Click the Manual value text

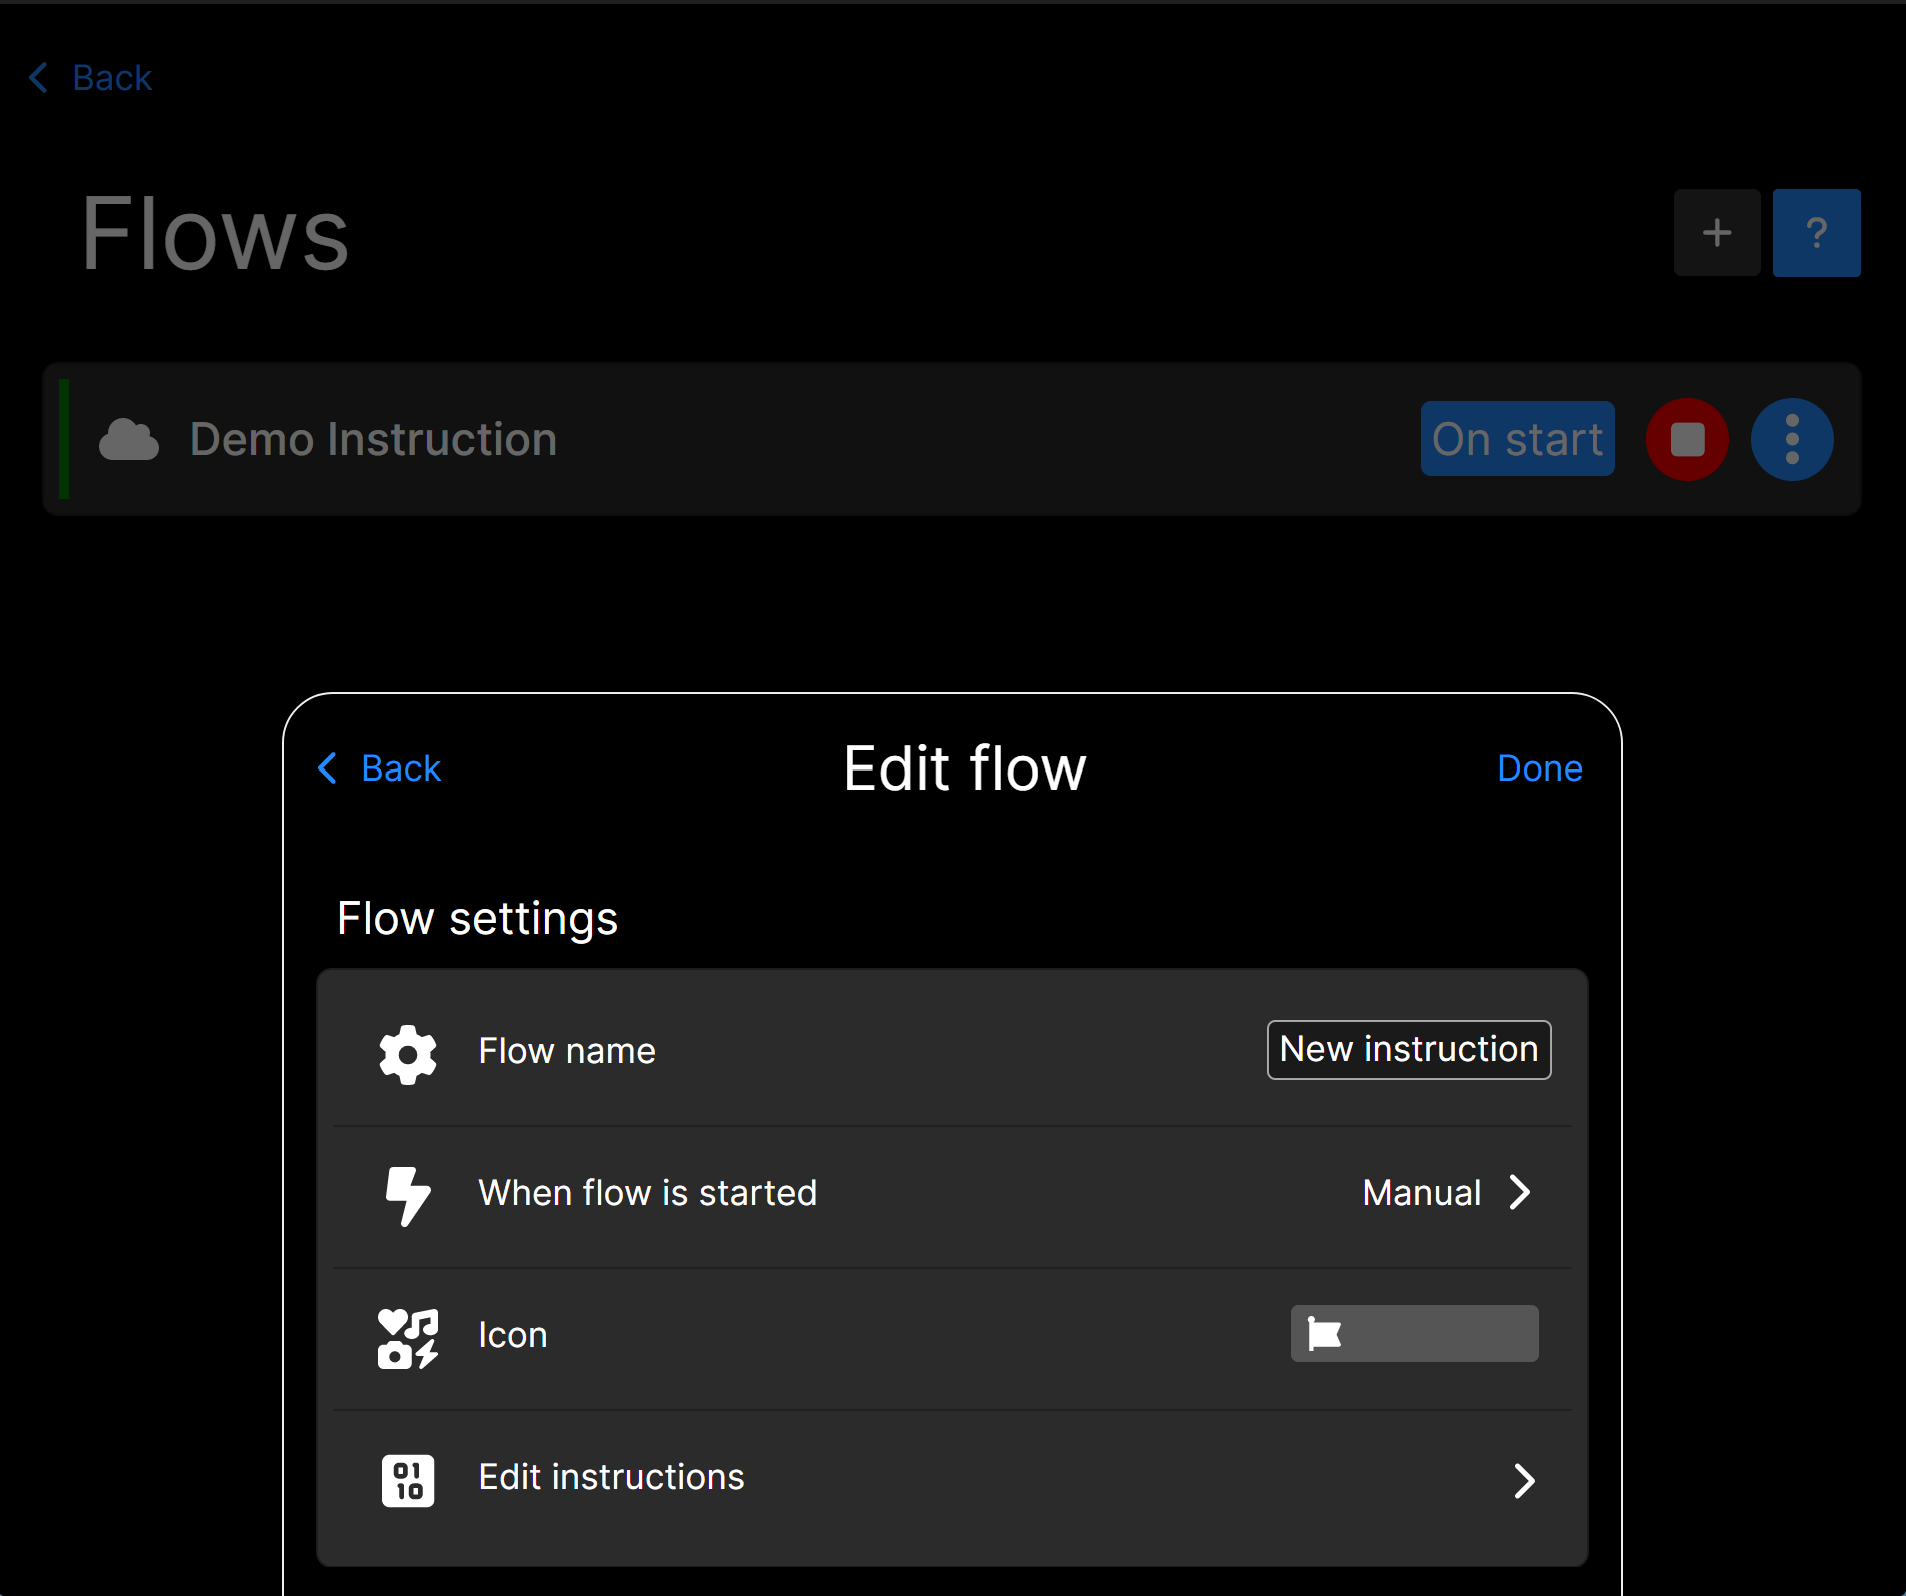coord(1421,1193)
